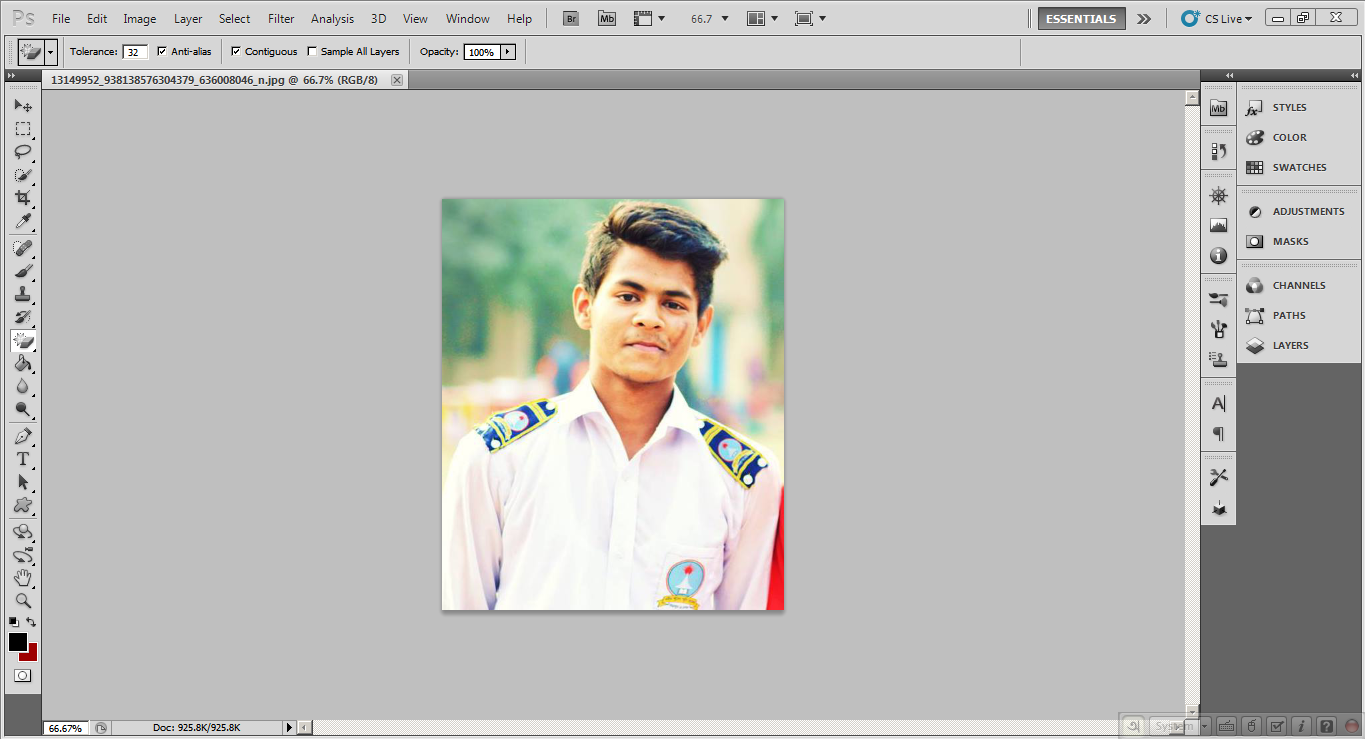1365x739 pixels.
Task: Enable Sample All Layers checkbox
Action: [312, 52]
